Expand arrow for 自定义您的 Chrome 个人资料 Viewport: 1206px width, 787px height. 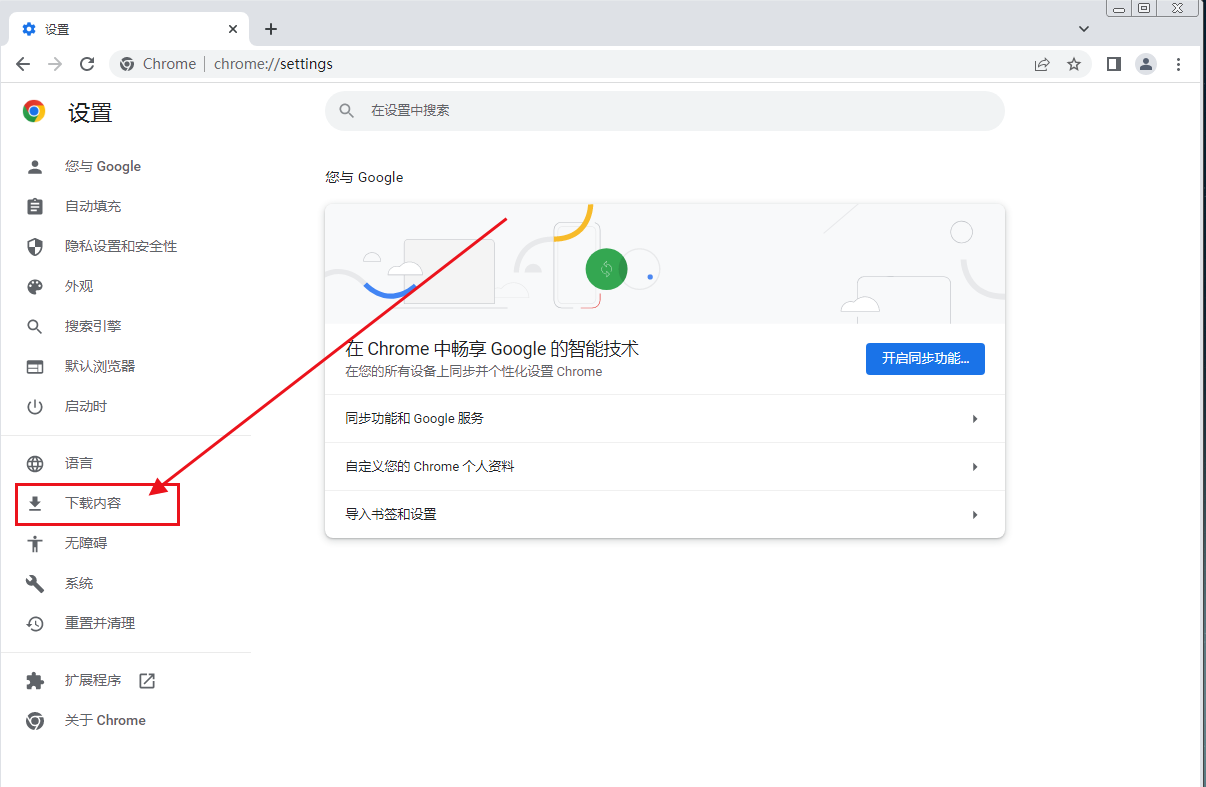click(975, 467)
